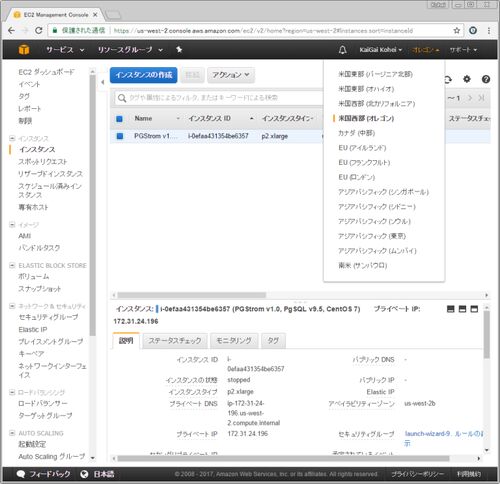Click the search magnifier icon
The width and height of the screenshot is (500, 484).
click(122, 98)
